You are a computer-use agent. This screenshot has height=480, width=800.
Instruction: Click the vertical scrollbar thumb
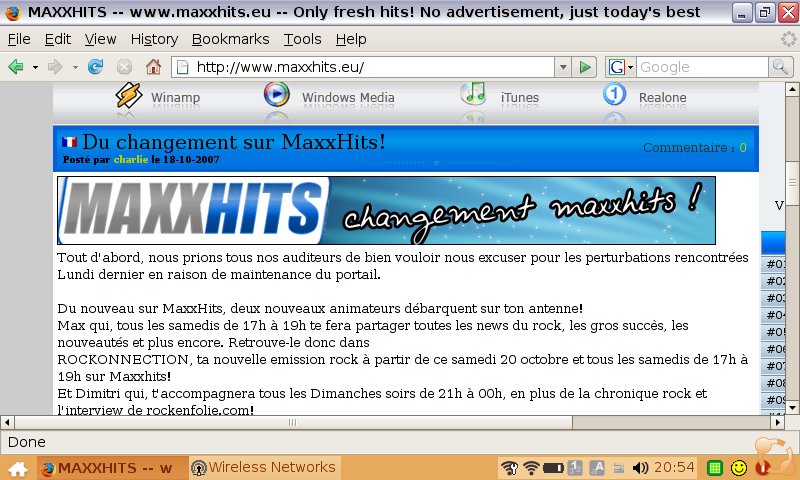coord(792,183)
